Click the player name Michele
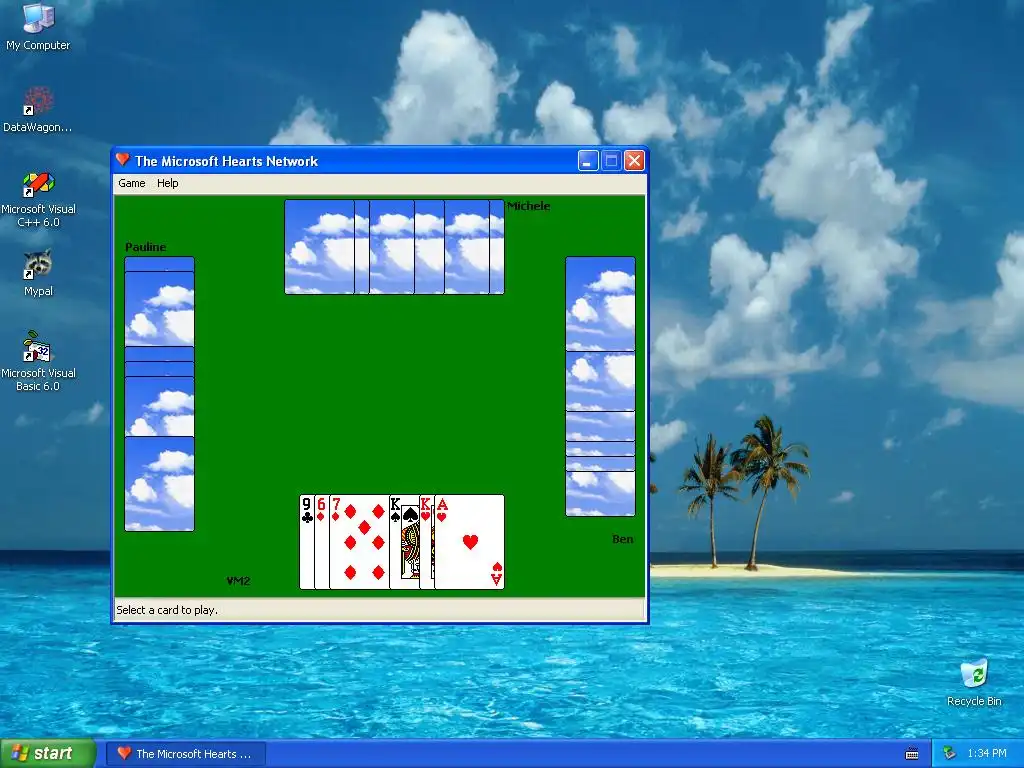This screenshot has width=1024, height=768. pos(529,206)
